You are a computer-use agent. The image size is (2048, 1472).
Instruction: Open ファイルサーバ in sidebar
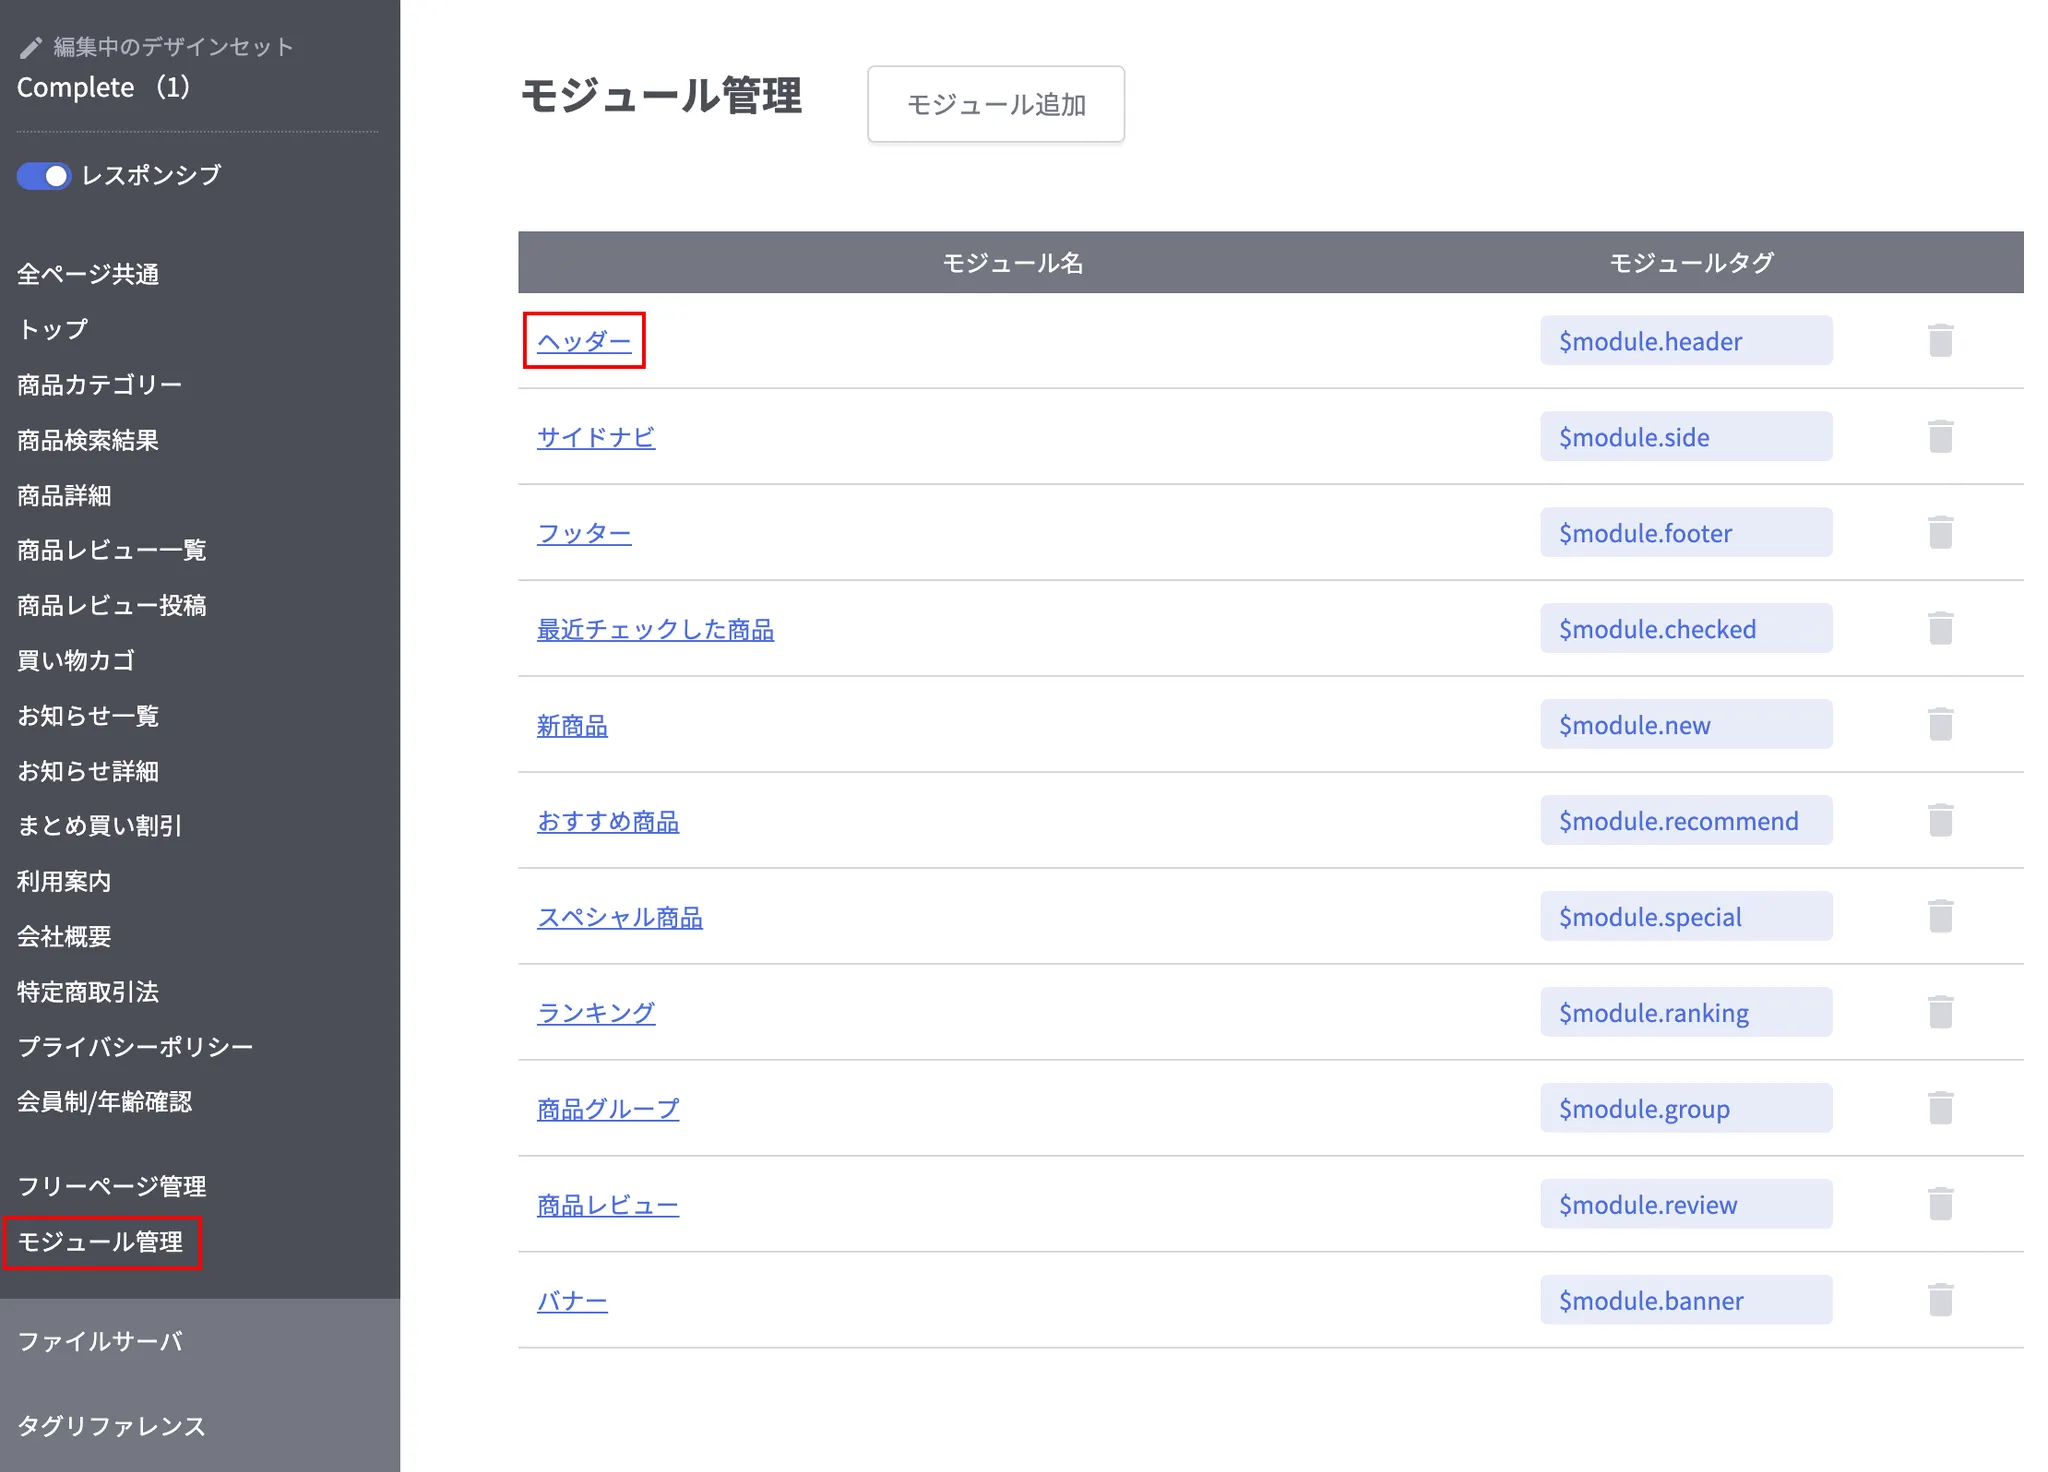100,1341
